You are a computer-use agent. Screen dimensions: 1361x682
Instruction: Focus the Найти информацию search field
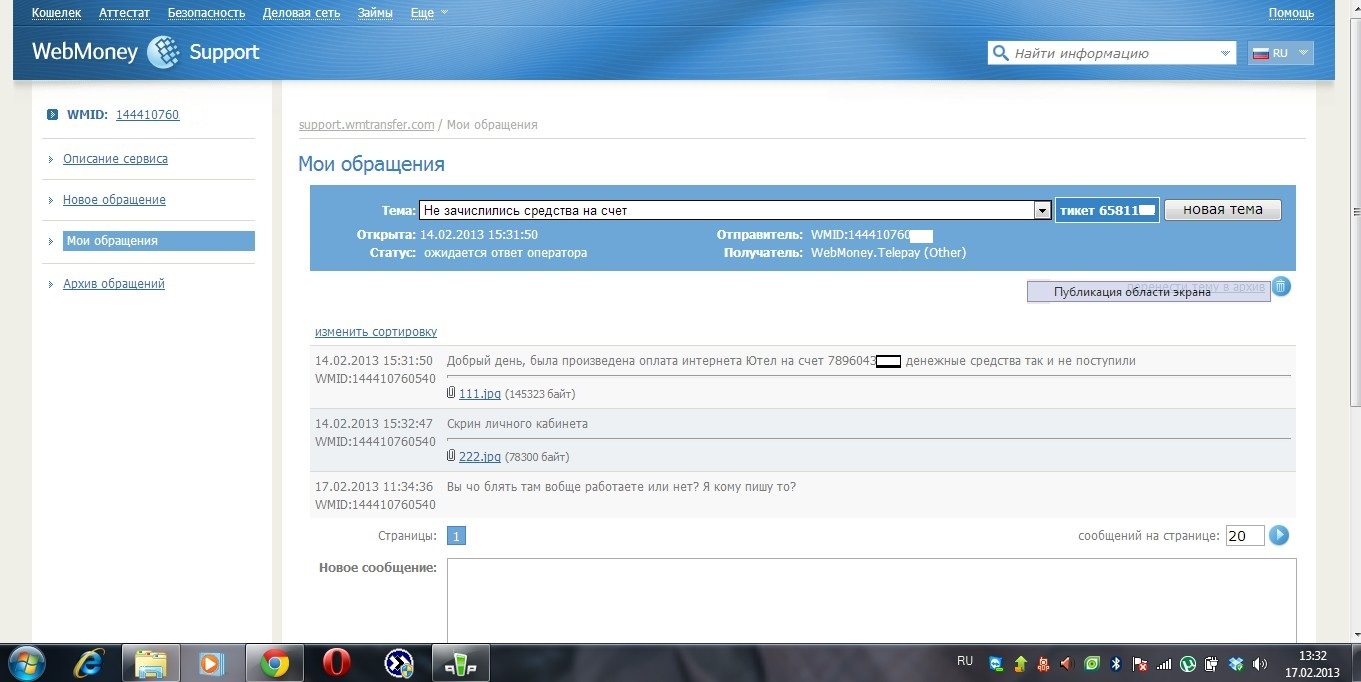click(x=1112, y=53)
